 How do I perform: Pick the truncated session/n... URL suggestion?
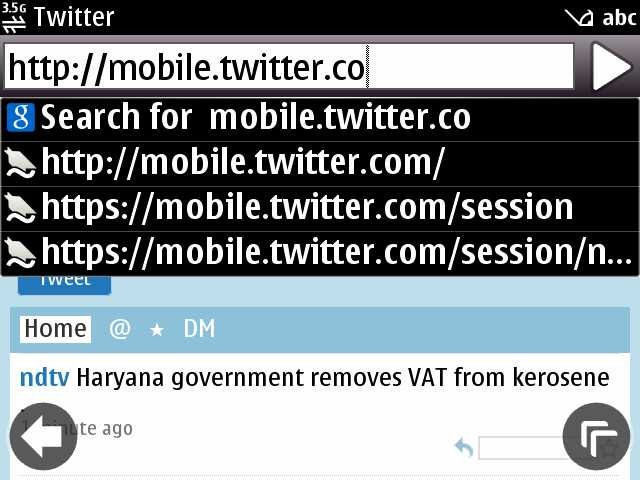[320, 253]
